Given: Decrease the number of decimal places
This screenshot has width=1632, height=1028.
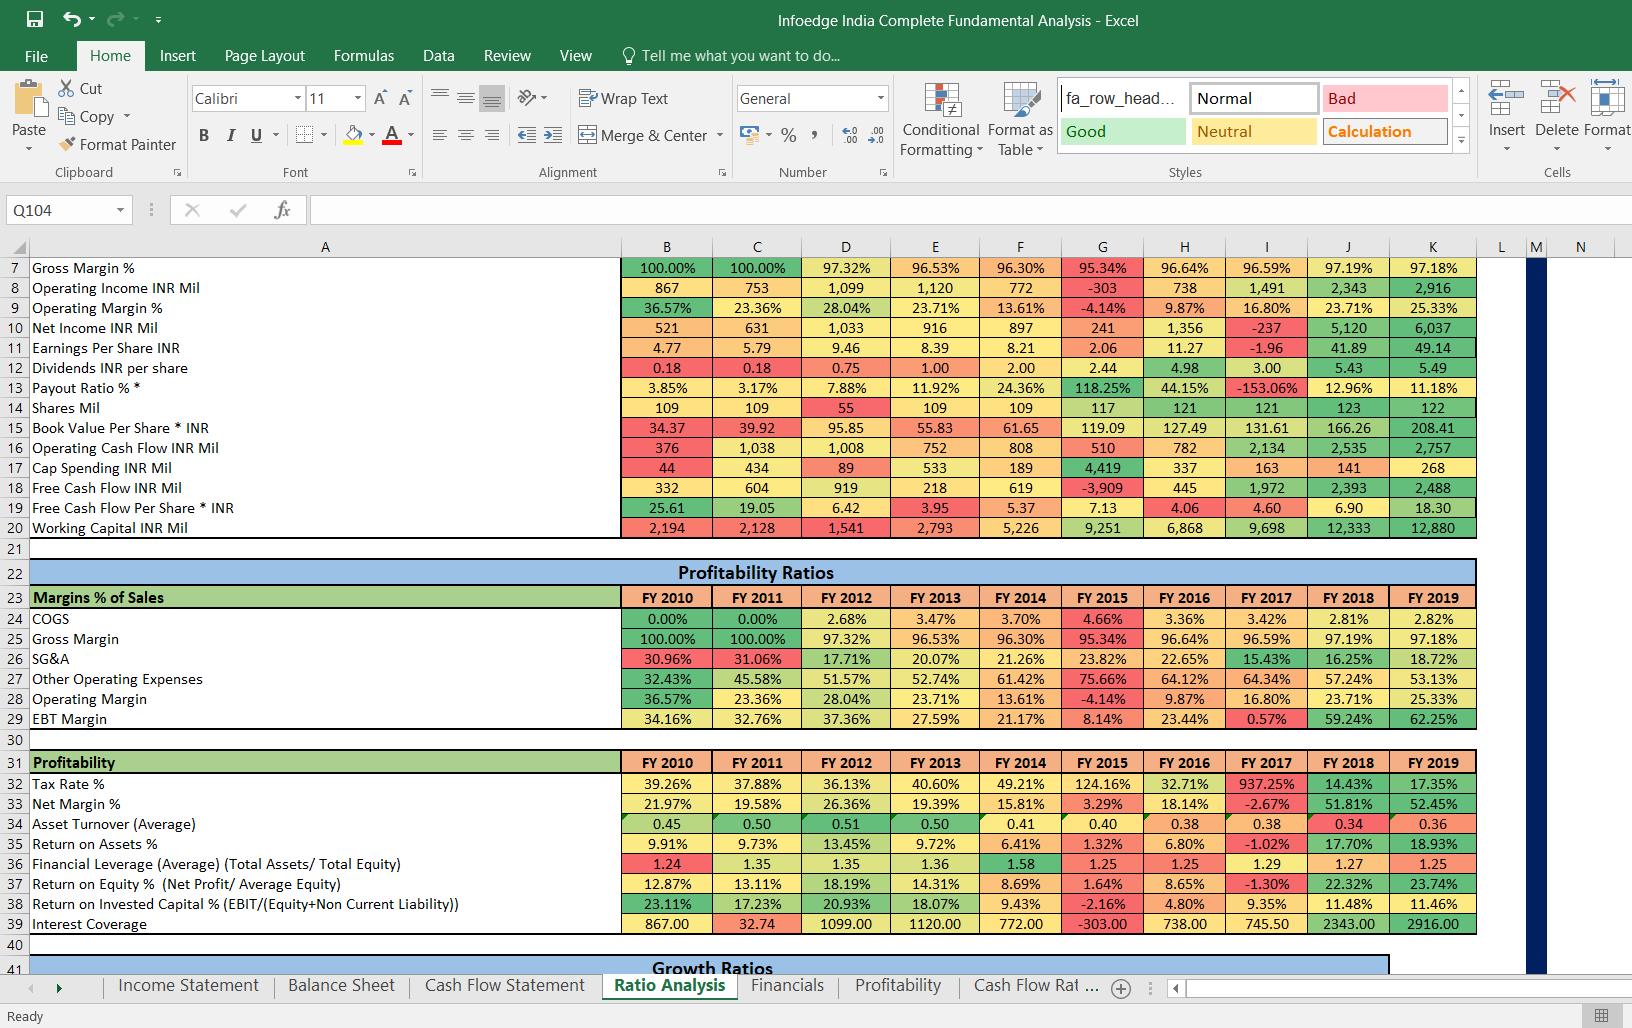Looking at the screenshot, I should (876, 135).
